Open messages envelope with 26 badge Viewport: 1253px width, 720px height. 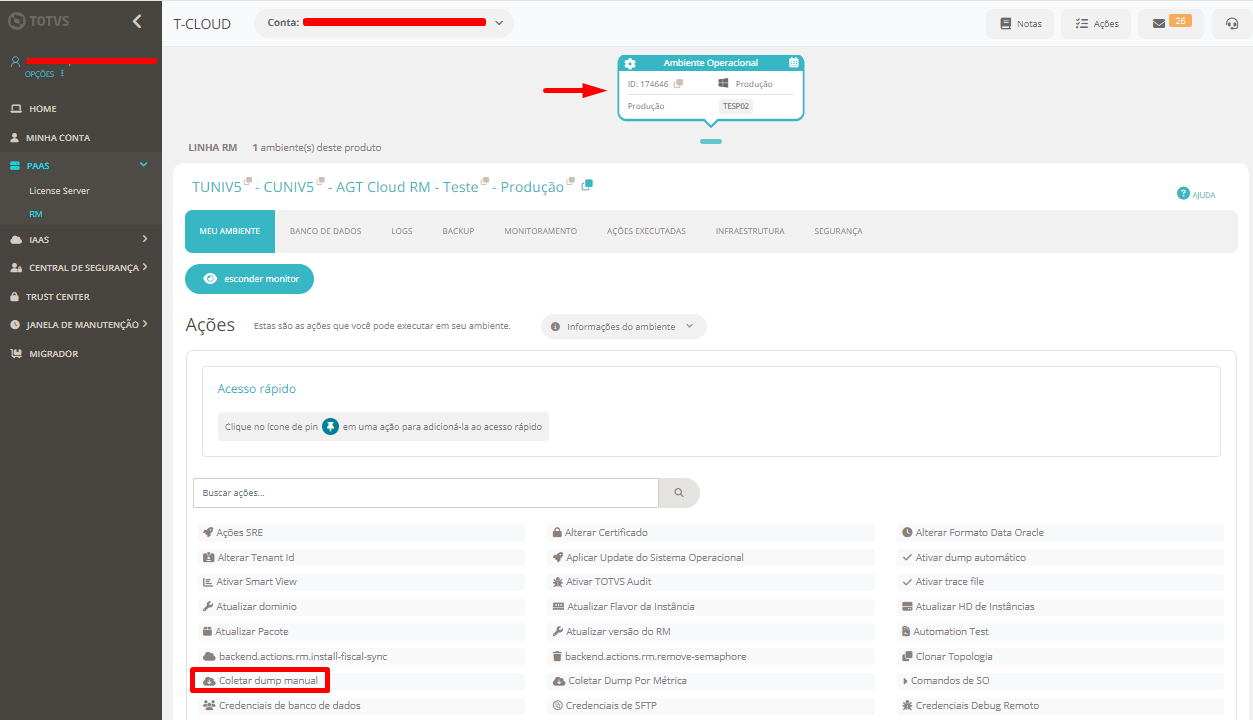coord(1171,23)
